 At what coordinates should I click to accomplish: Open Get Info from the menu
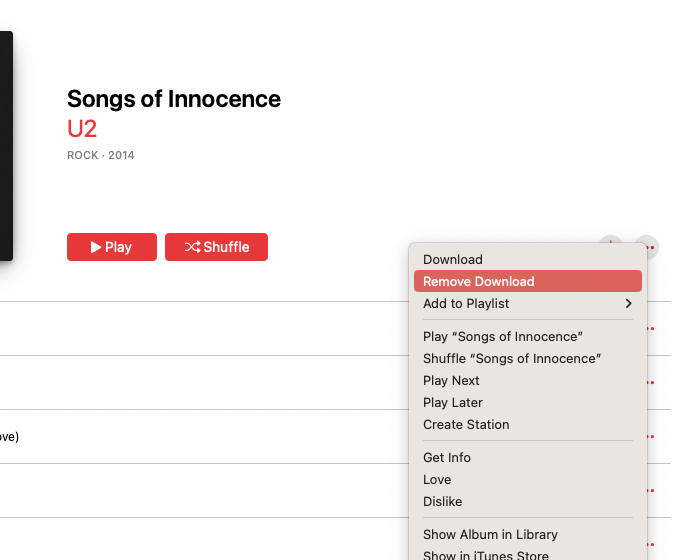[x=528, y=457]
